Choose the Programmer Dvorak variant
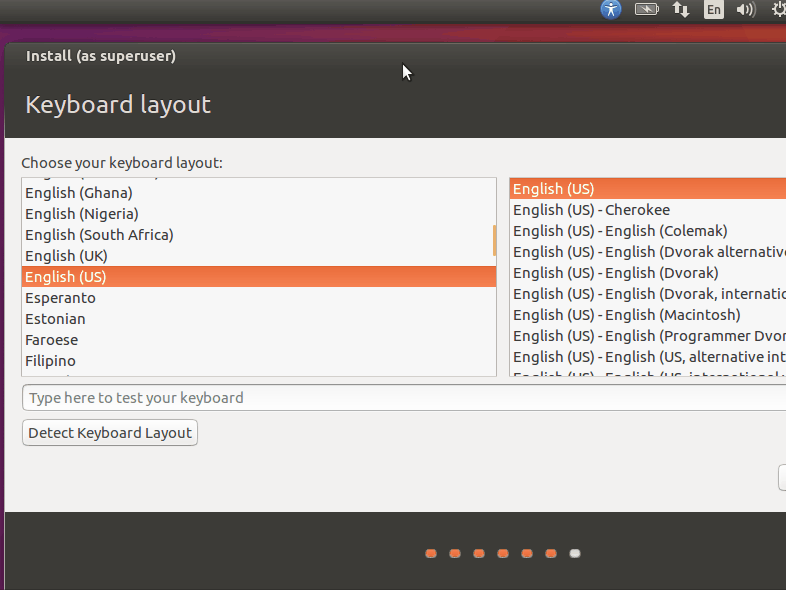This screenshot has width=786, height=590. (x=648, y=336)
